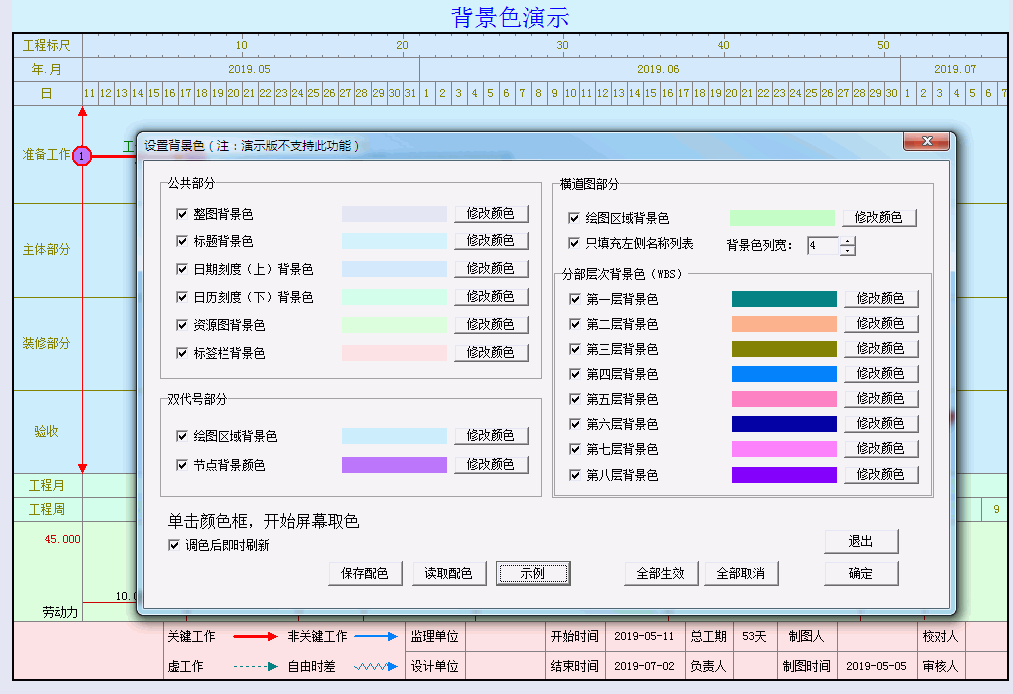1013x694 pixels.
Task: Focus the 背景色列宽 value field
Action: pyautogui.click(x=823, y=246)
